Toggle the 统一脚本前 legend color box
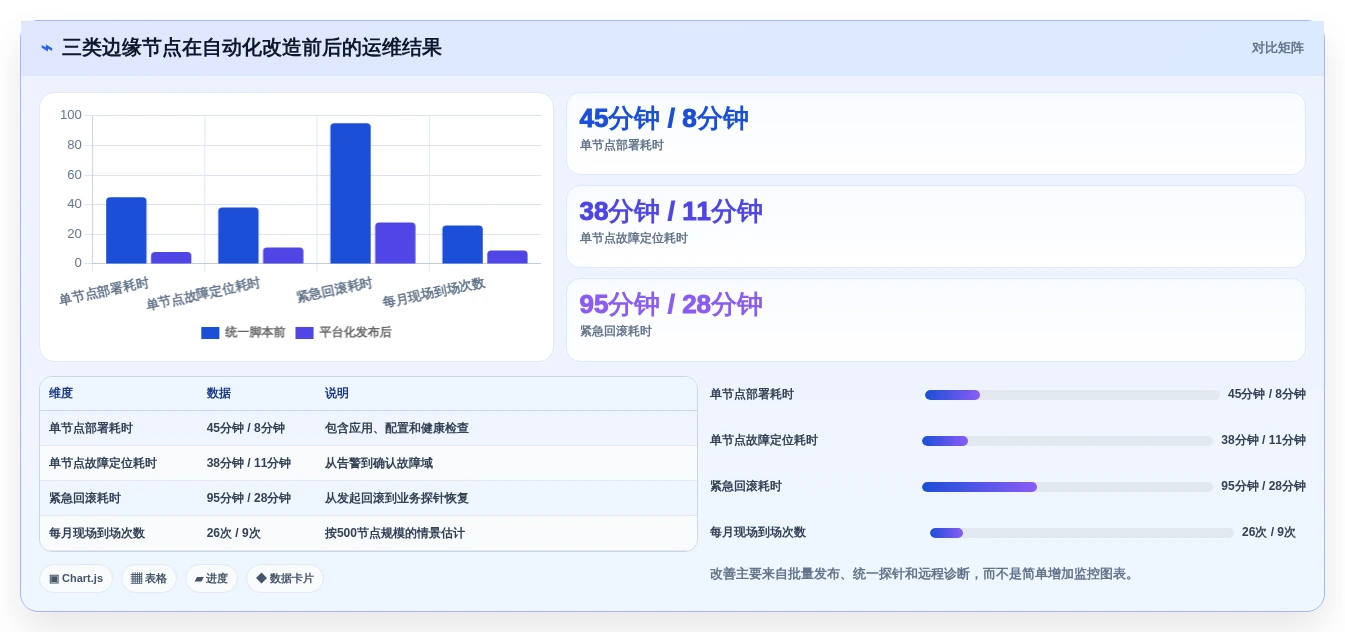1345x632 pixels. pyautogui.click(x=210, y=333)
